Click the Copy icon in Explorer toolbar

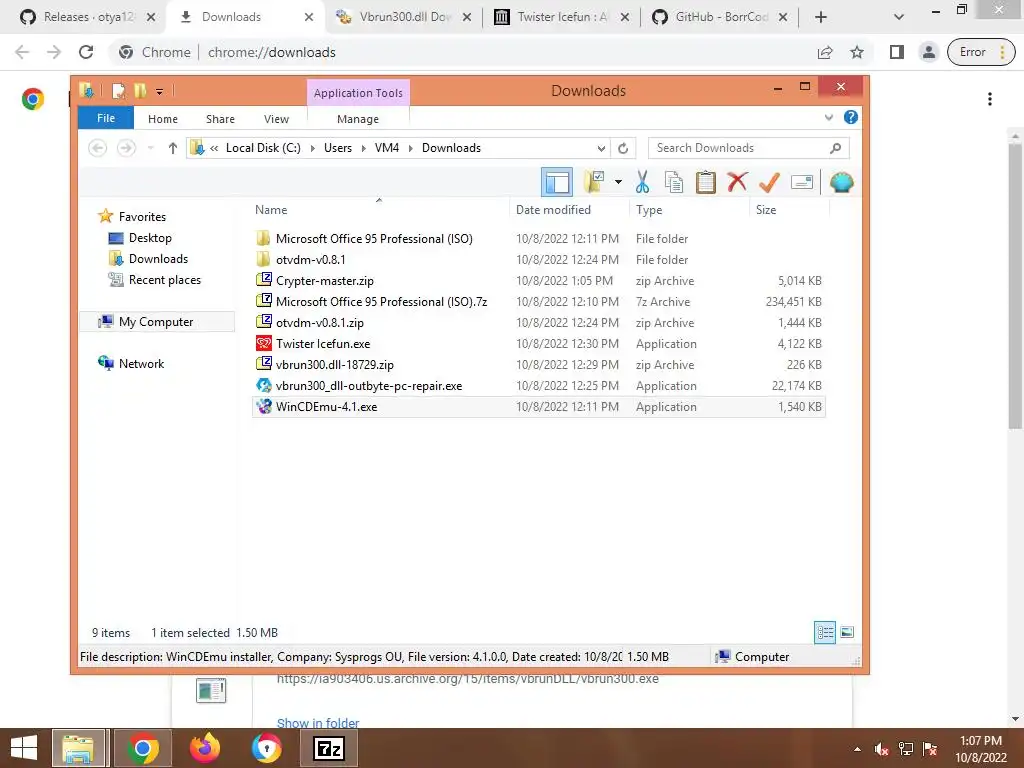[x=674, y=182]
